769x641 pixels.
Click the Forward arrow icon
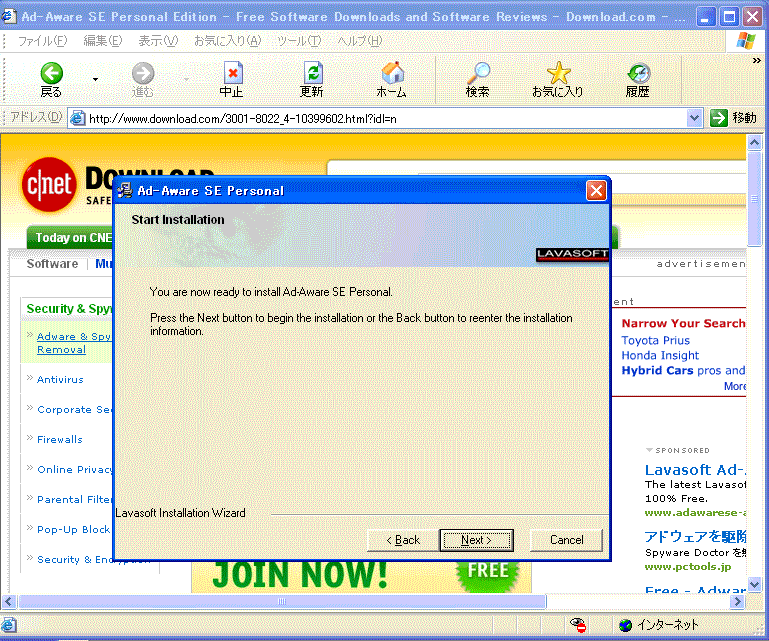click(x=143, y=73)
